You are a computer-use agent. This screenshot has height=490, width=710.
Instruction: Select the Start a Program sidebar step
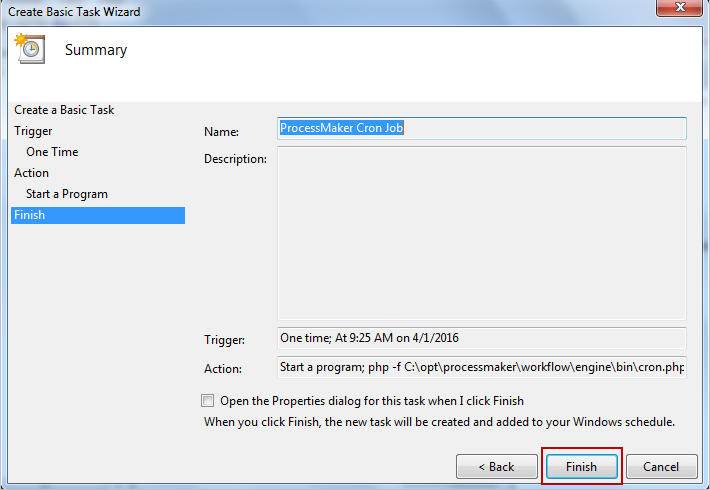[x=67, y=194]
